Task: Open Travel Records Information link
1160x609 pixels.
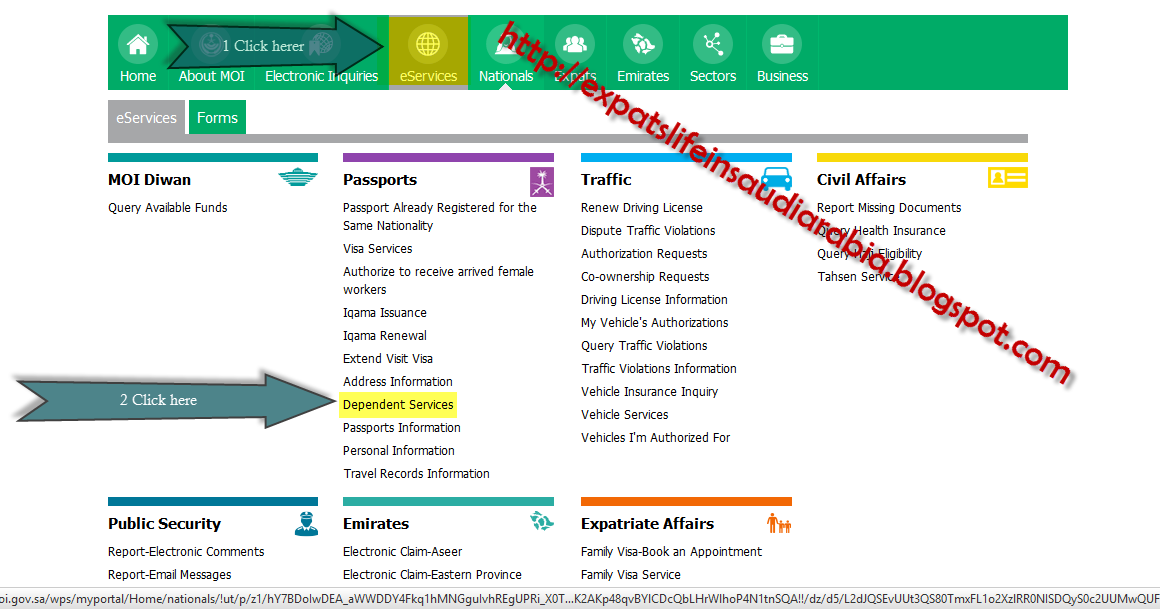Action: (417, 474)
